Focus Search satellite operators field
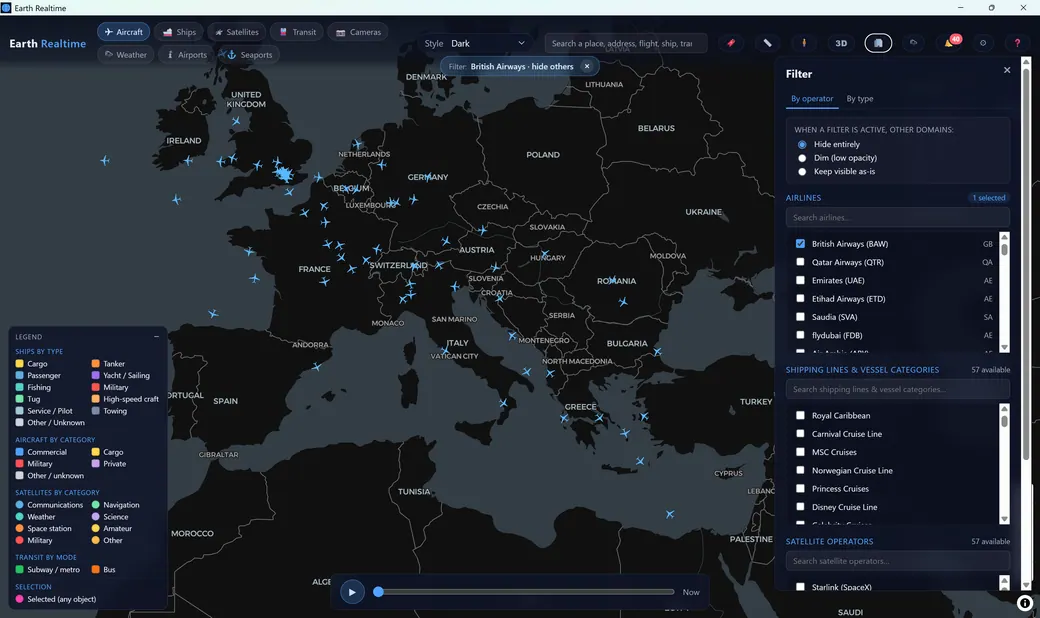 click(897, 561)
